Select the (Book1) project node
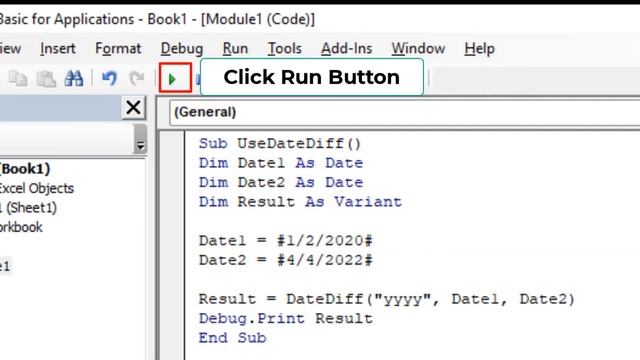The image size is (640, 360). pyautogui.click(x=25, y=169)
